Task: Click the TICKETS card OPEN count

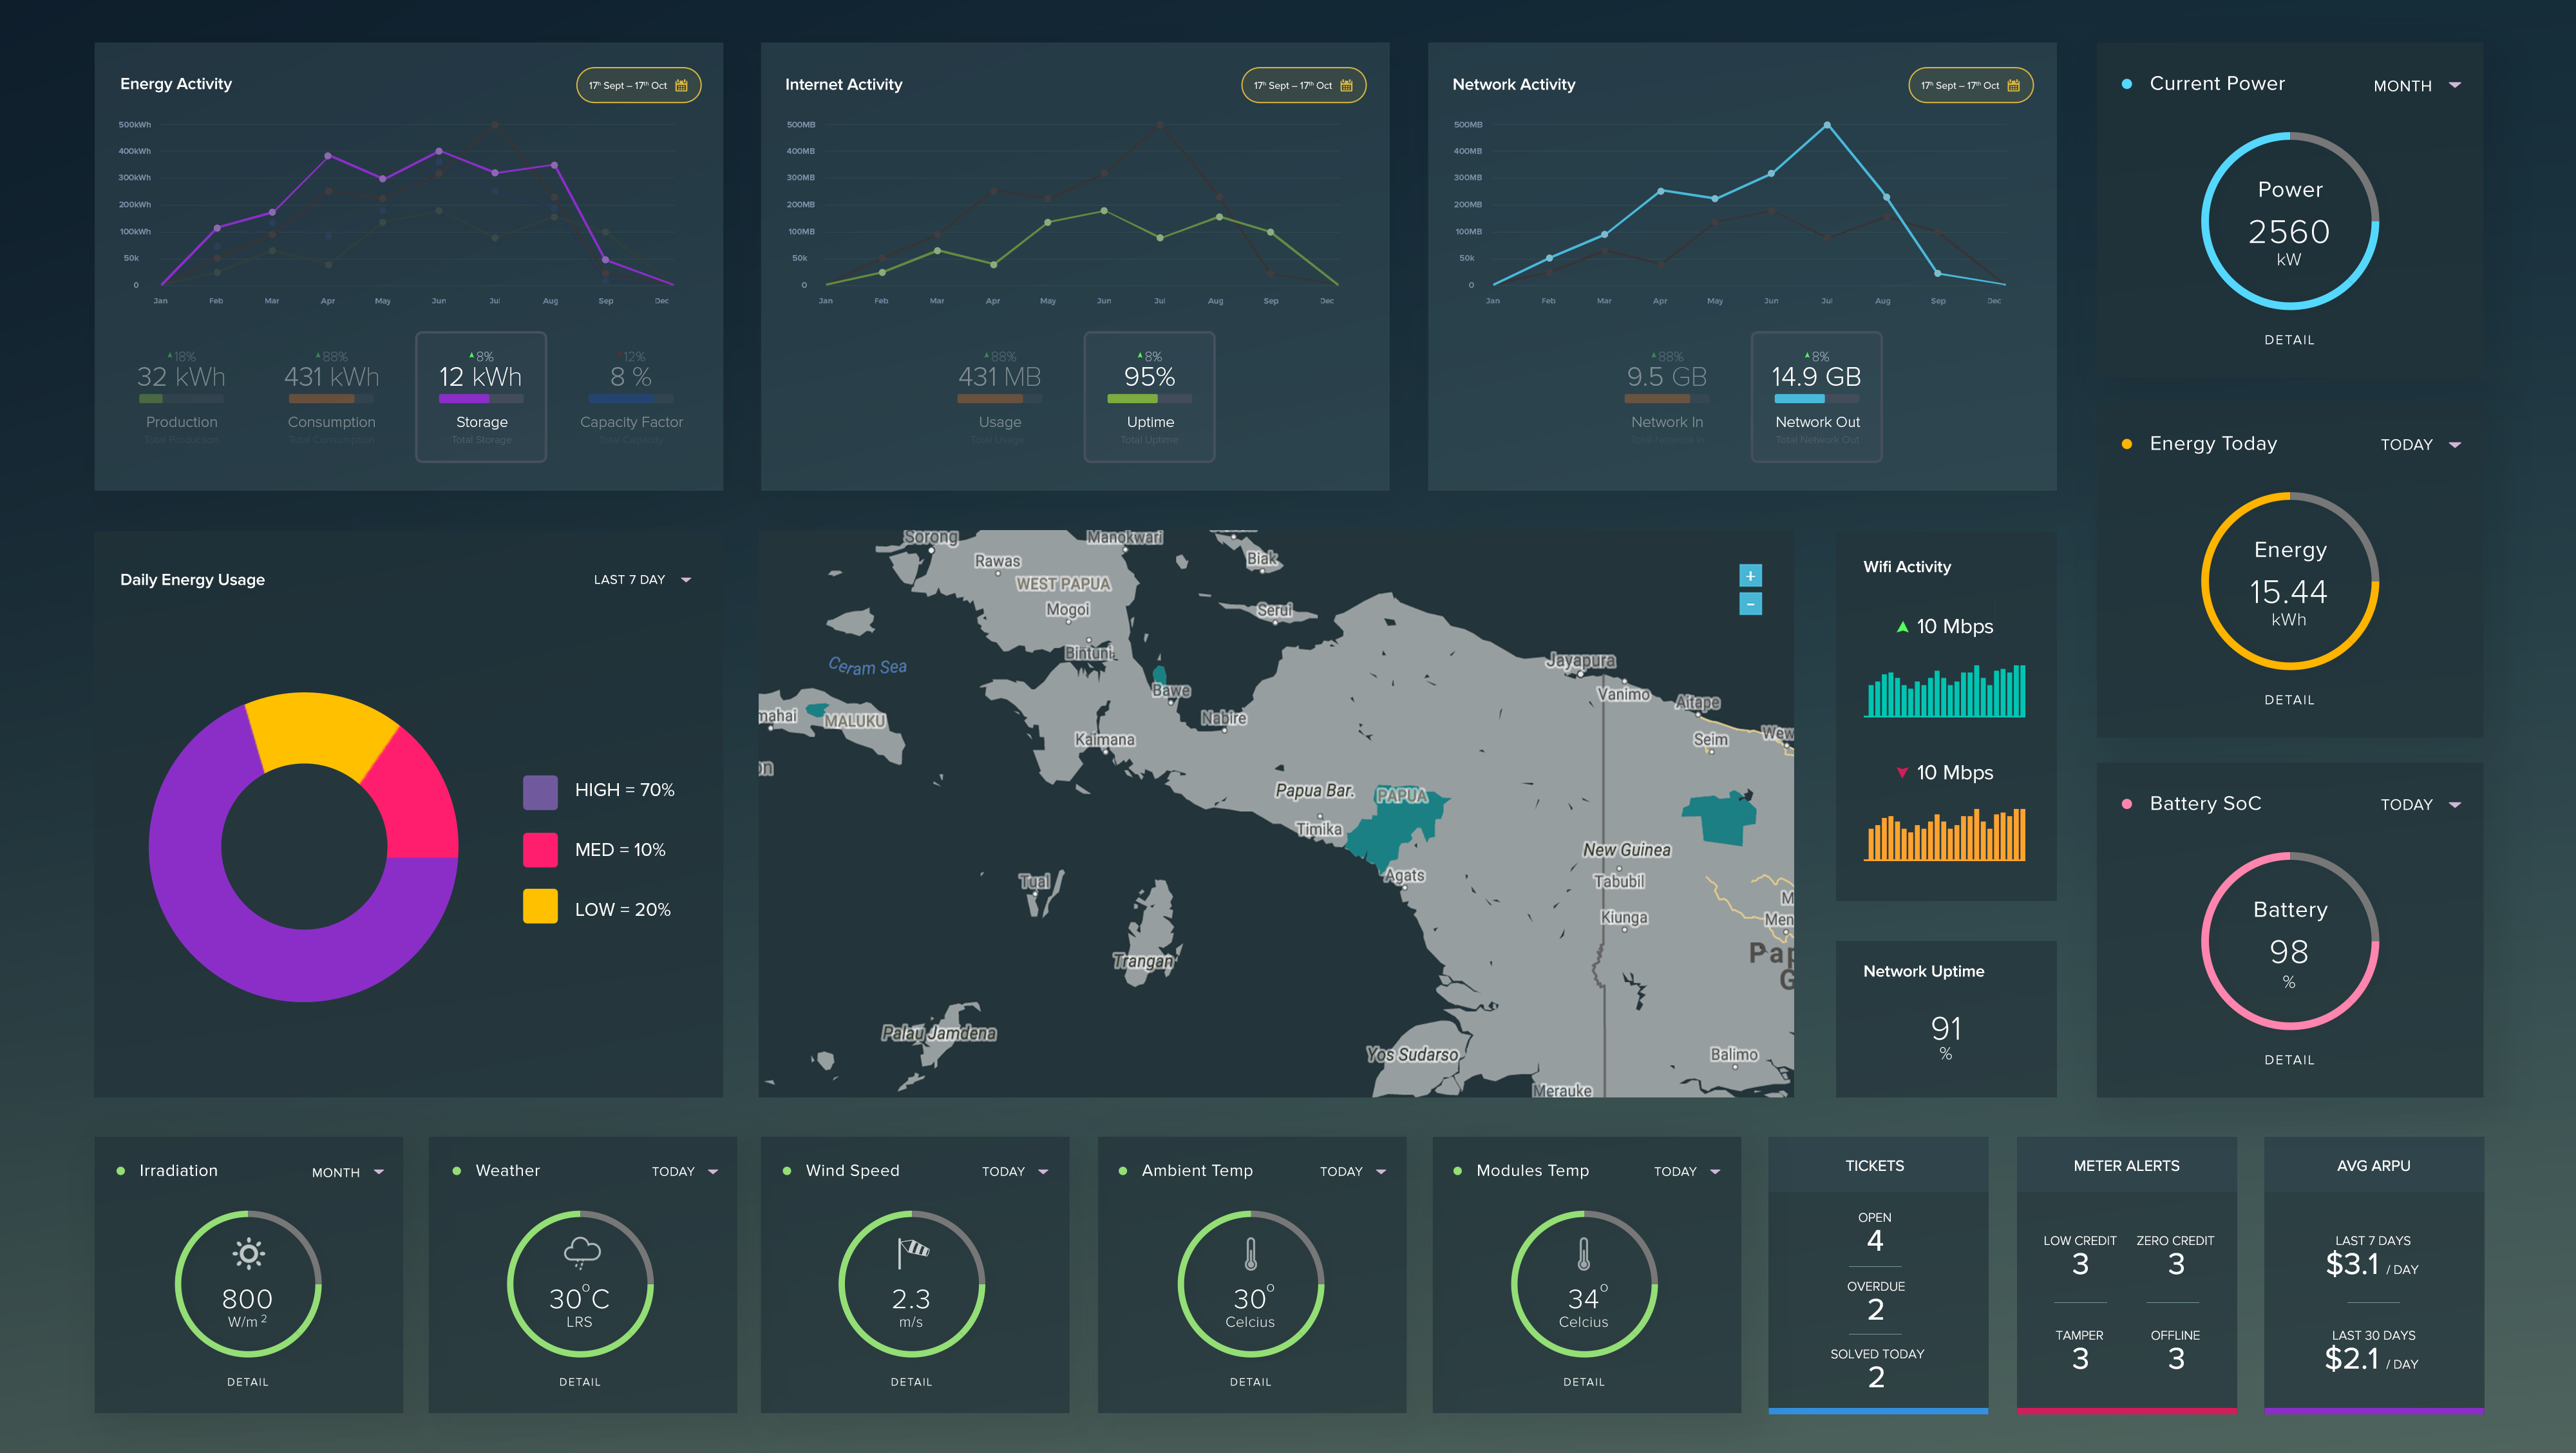Action: tap(1875, 1241)
